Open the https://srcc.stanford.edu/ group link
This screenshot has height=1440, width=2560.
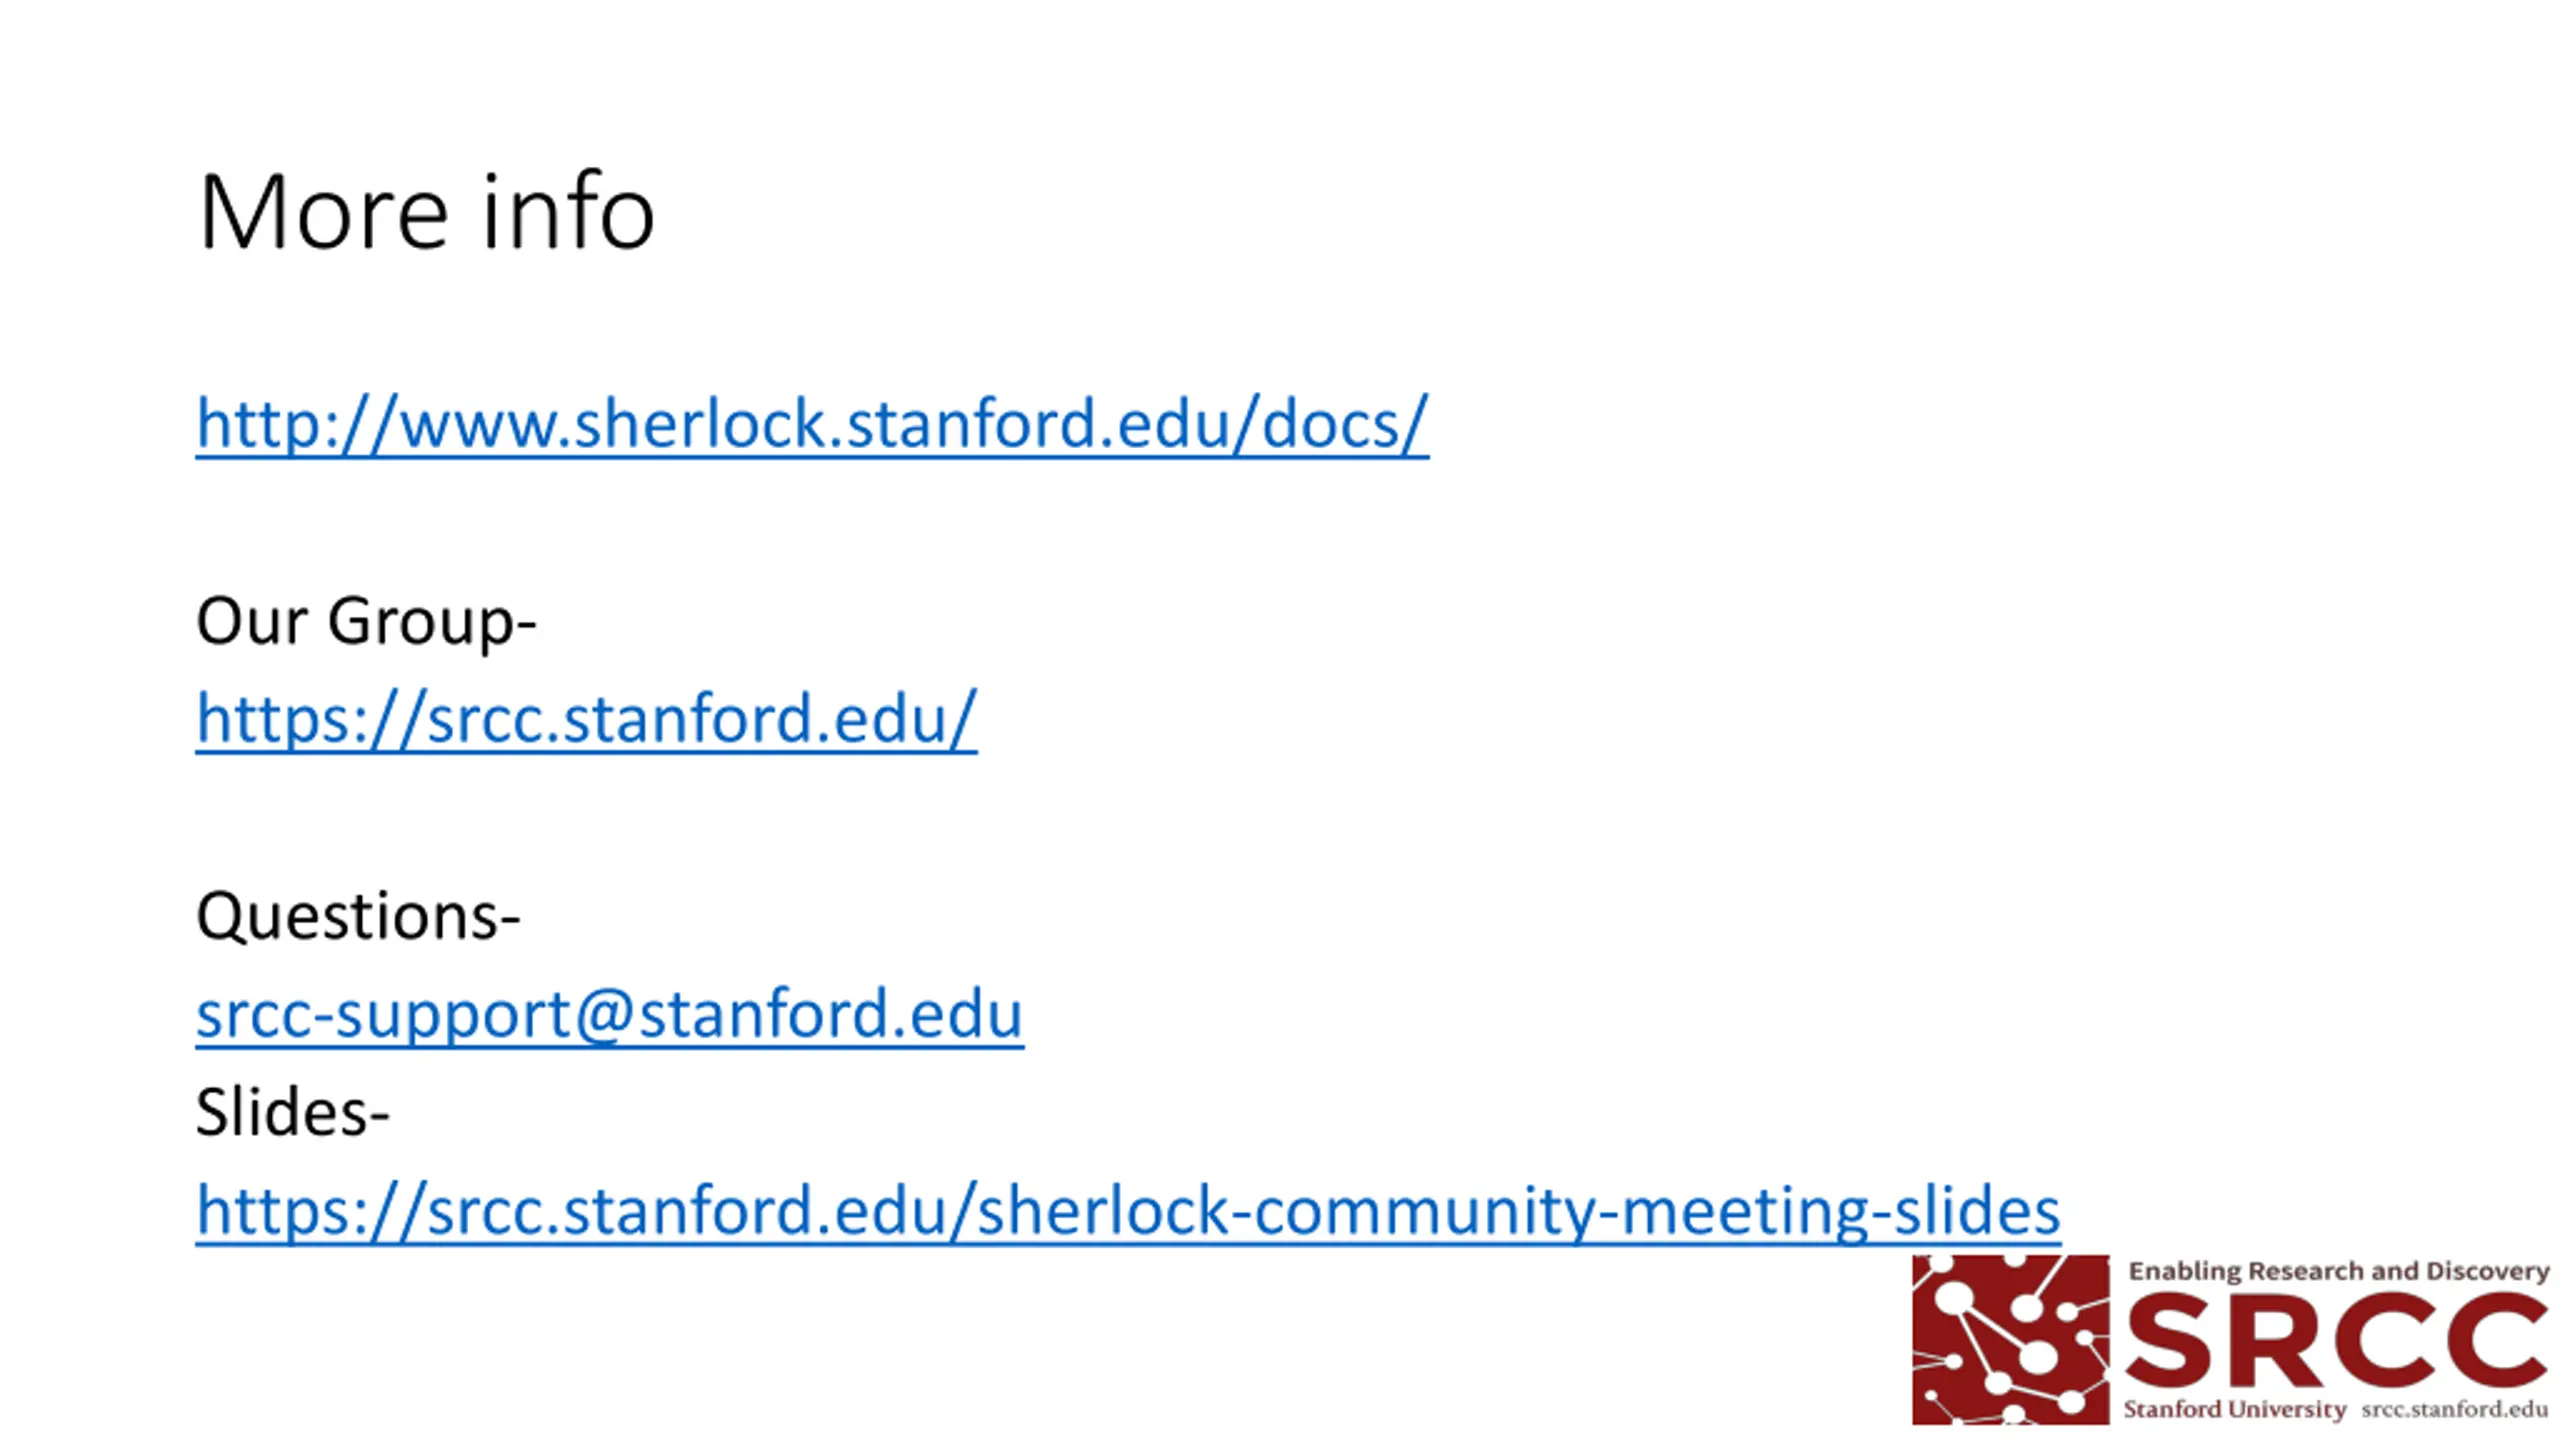[586, 718]
